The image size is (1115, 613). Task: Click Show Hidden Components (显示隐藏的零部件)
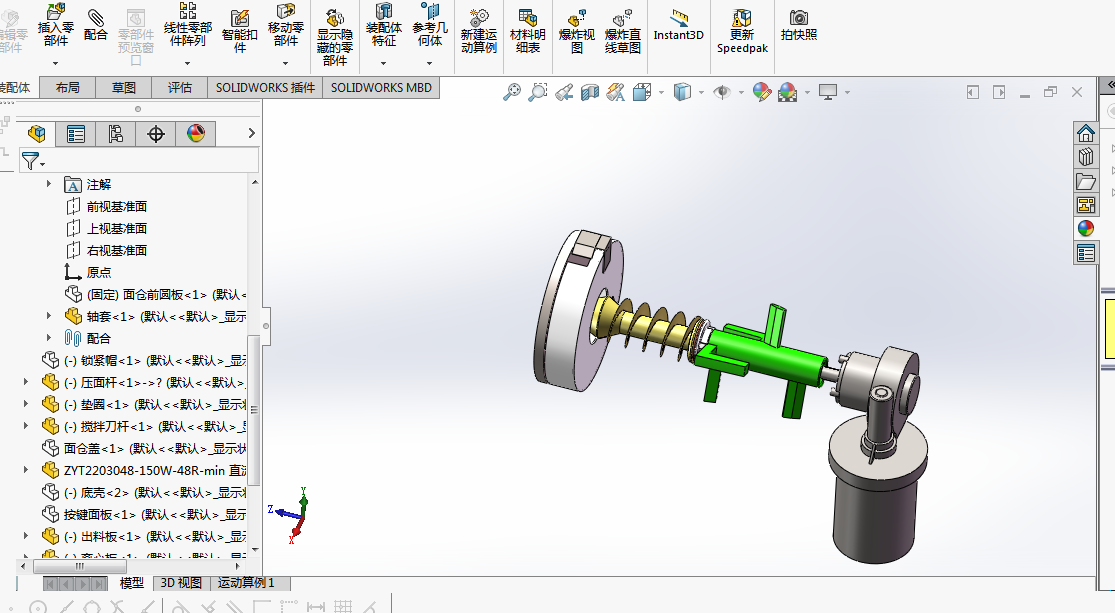coord(334,37)
